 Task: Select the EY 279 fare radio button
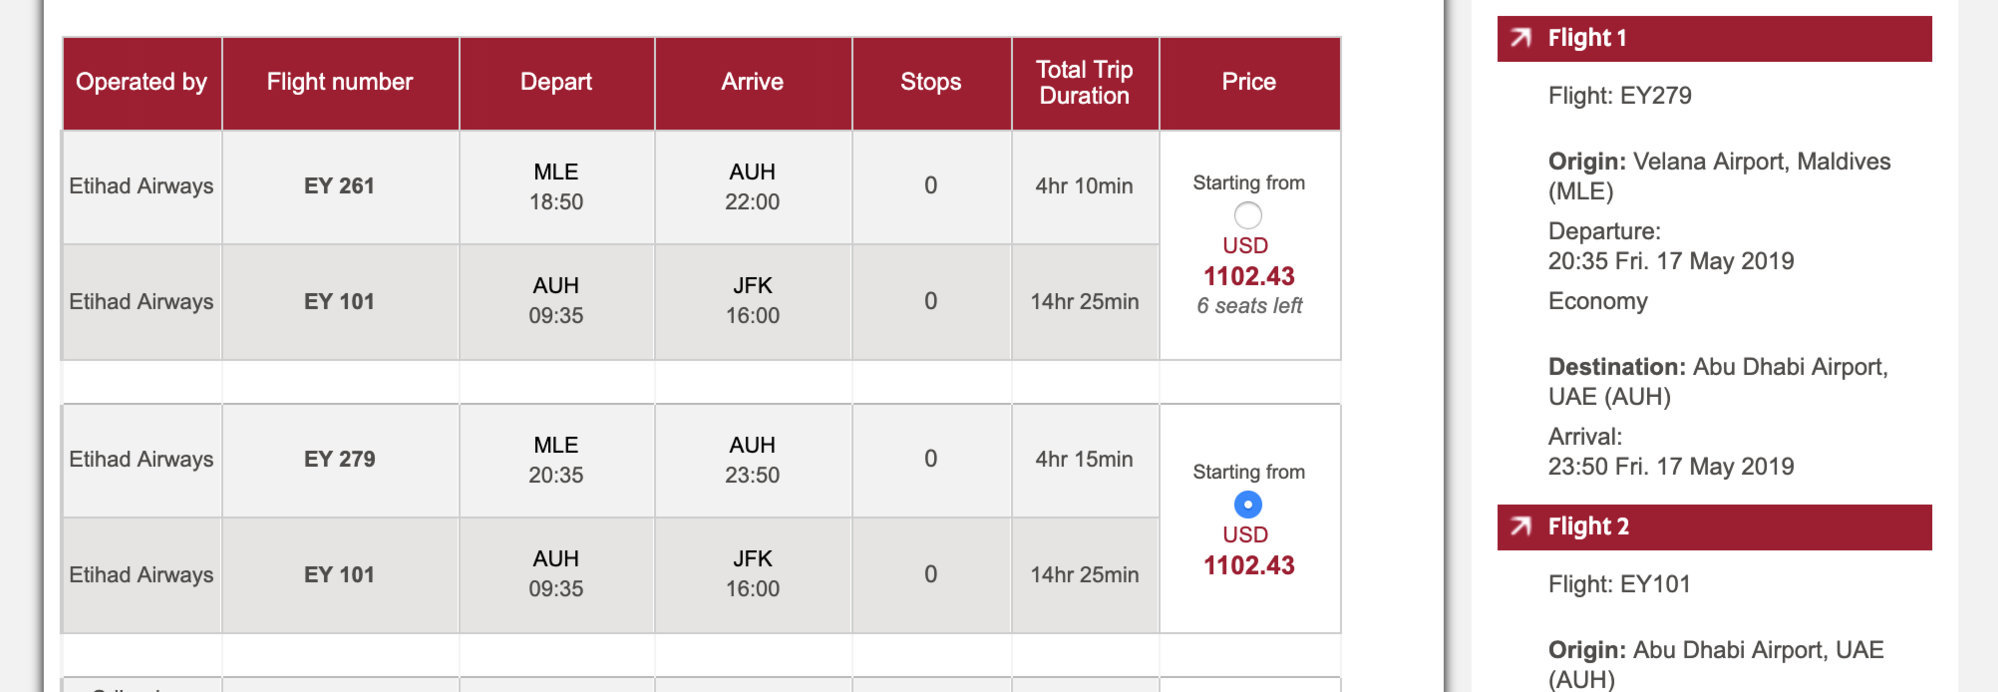[1248, 504]
